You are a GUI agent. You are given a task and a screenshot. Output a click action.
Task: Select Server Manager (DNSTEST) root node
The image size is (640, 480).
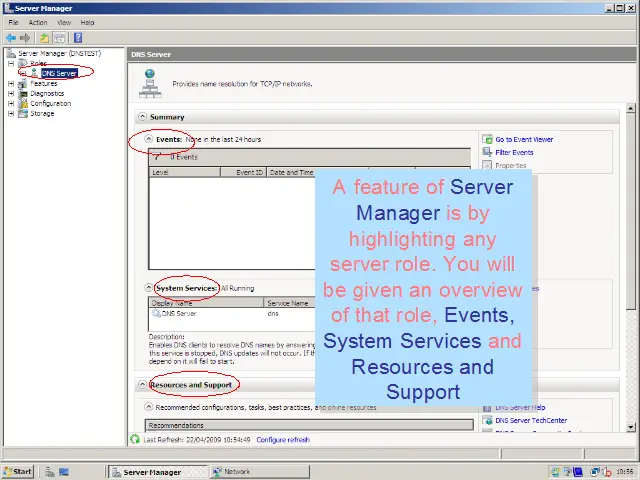(x=60, y=53)
